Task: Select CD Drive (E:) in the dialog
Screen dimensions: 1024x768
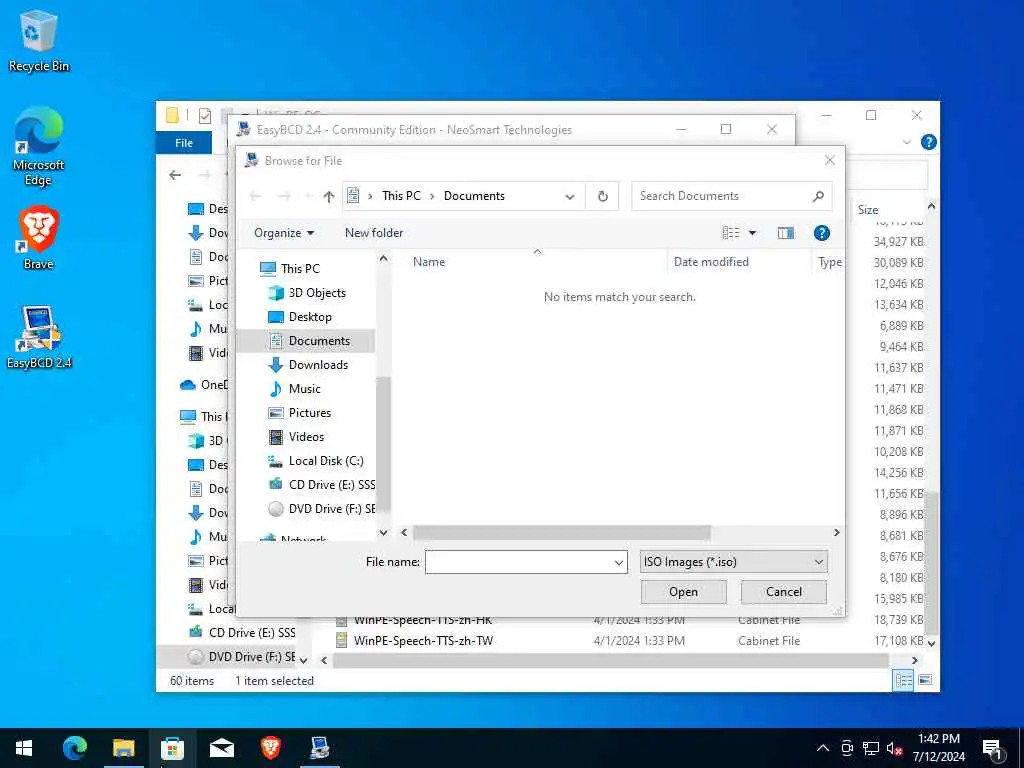Action: pyautogui.click(x=331, y=485)
